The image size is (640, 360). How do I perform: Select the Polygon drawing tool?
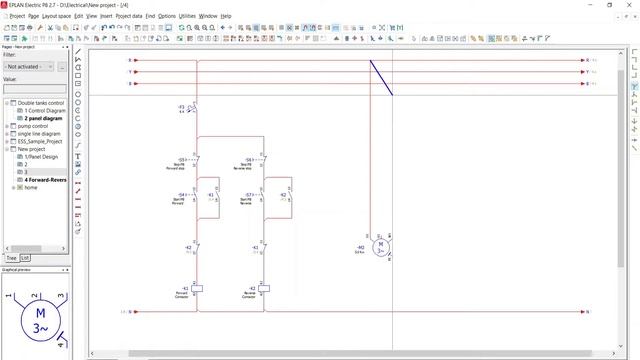pos(78,67)
